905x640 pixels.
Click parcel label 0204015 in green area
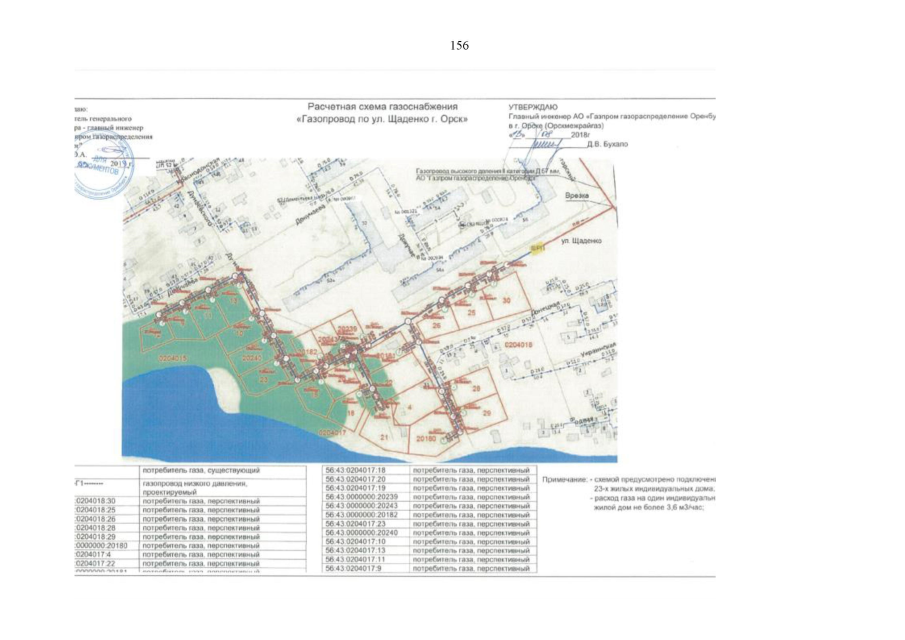point(172,357)
